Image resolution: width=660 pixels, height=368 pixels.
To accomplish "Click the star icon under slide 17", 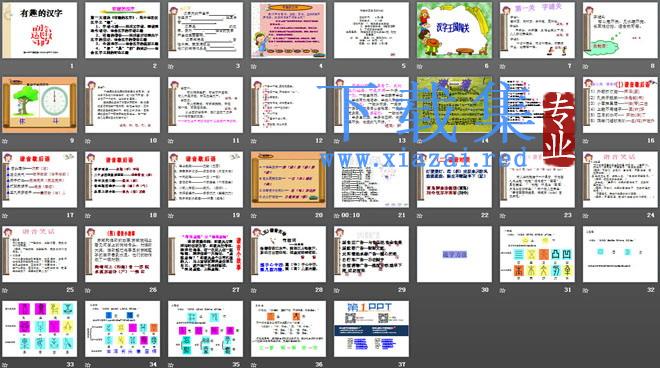I will pos(5,216).
